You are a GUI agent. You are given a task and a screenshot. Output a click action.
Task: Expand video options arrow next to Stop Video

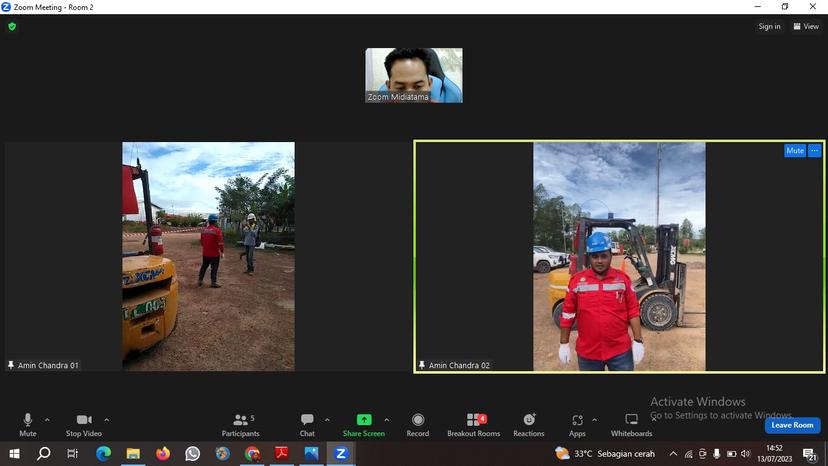pos(107,420)
